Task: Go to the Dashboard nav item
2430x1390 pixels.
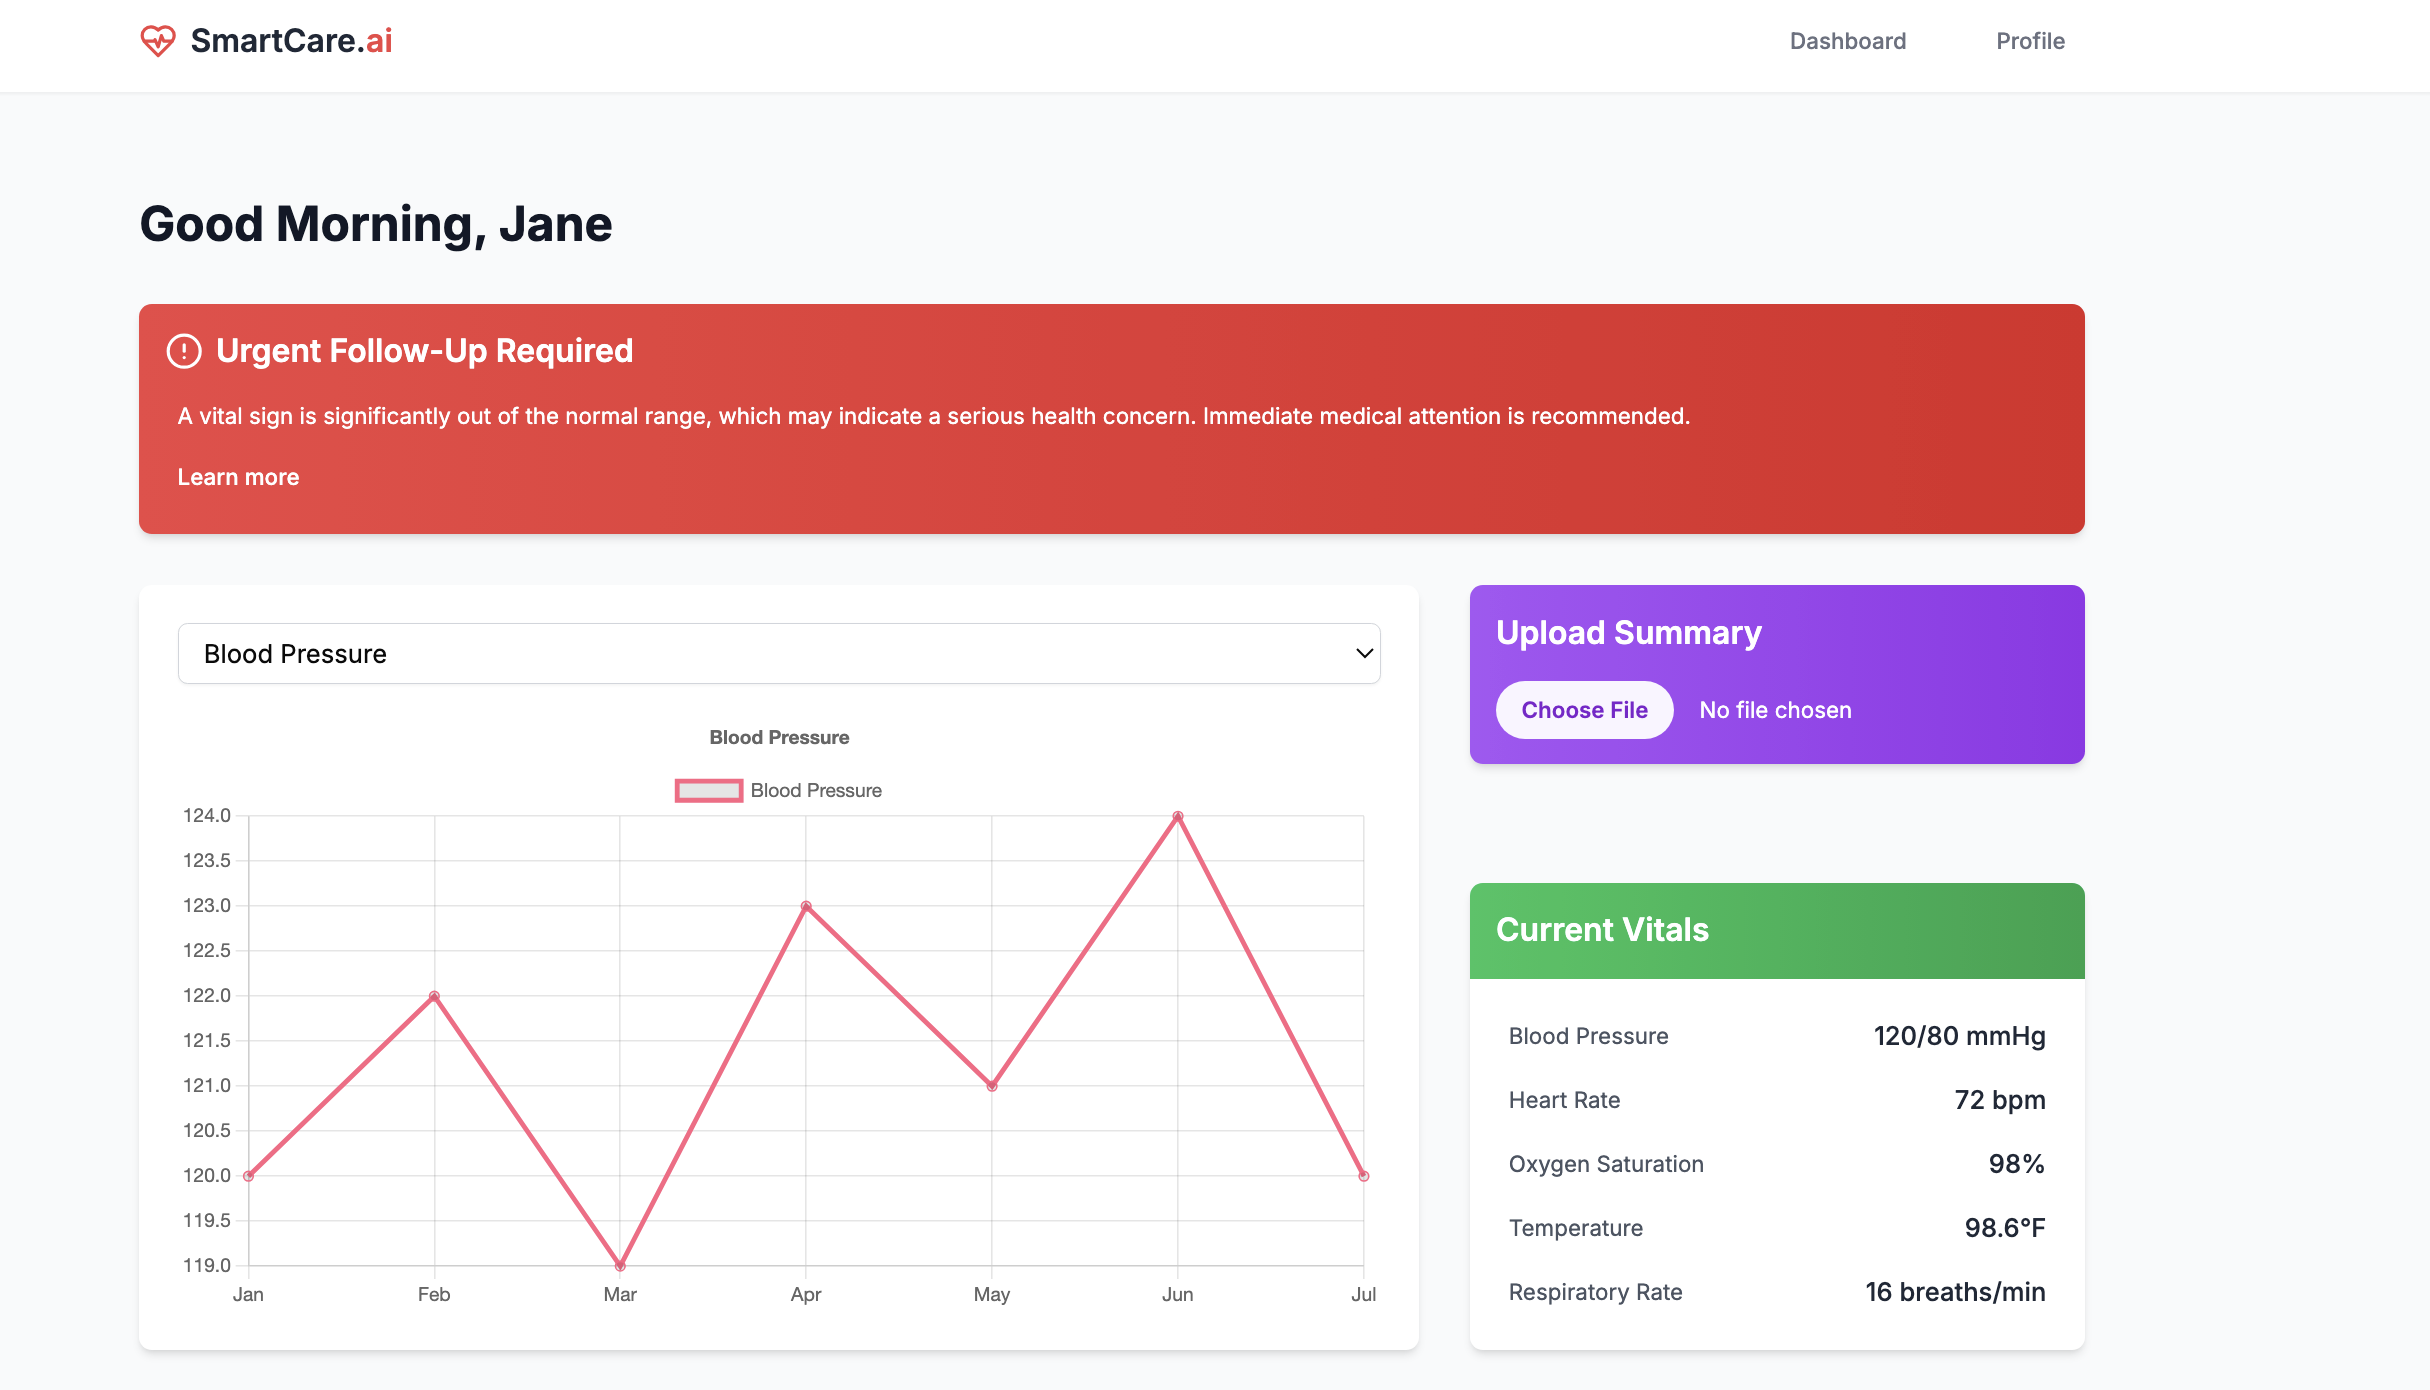Action: (x=1847, y=41)
